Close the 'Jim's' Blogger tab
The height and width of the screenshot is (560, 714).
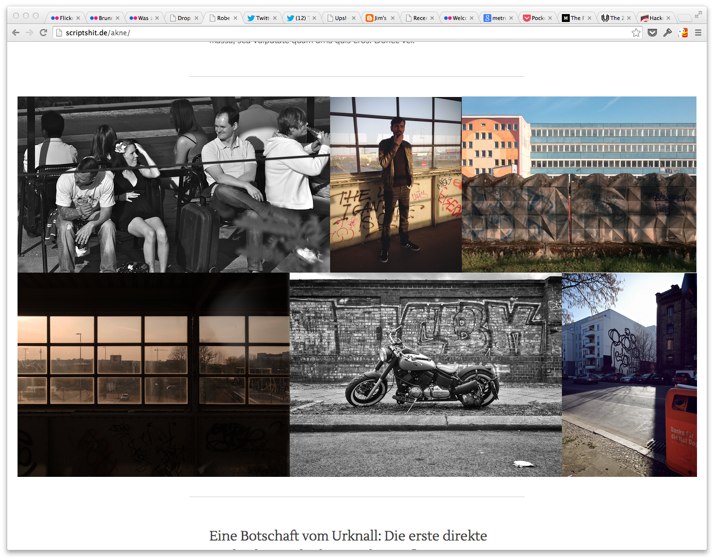(x=393, y=18)
